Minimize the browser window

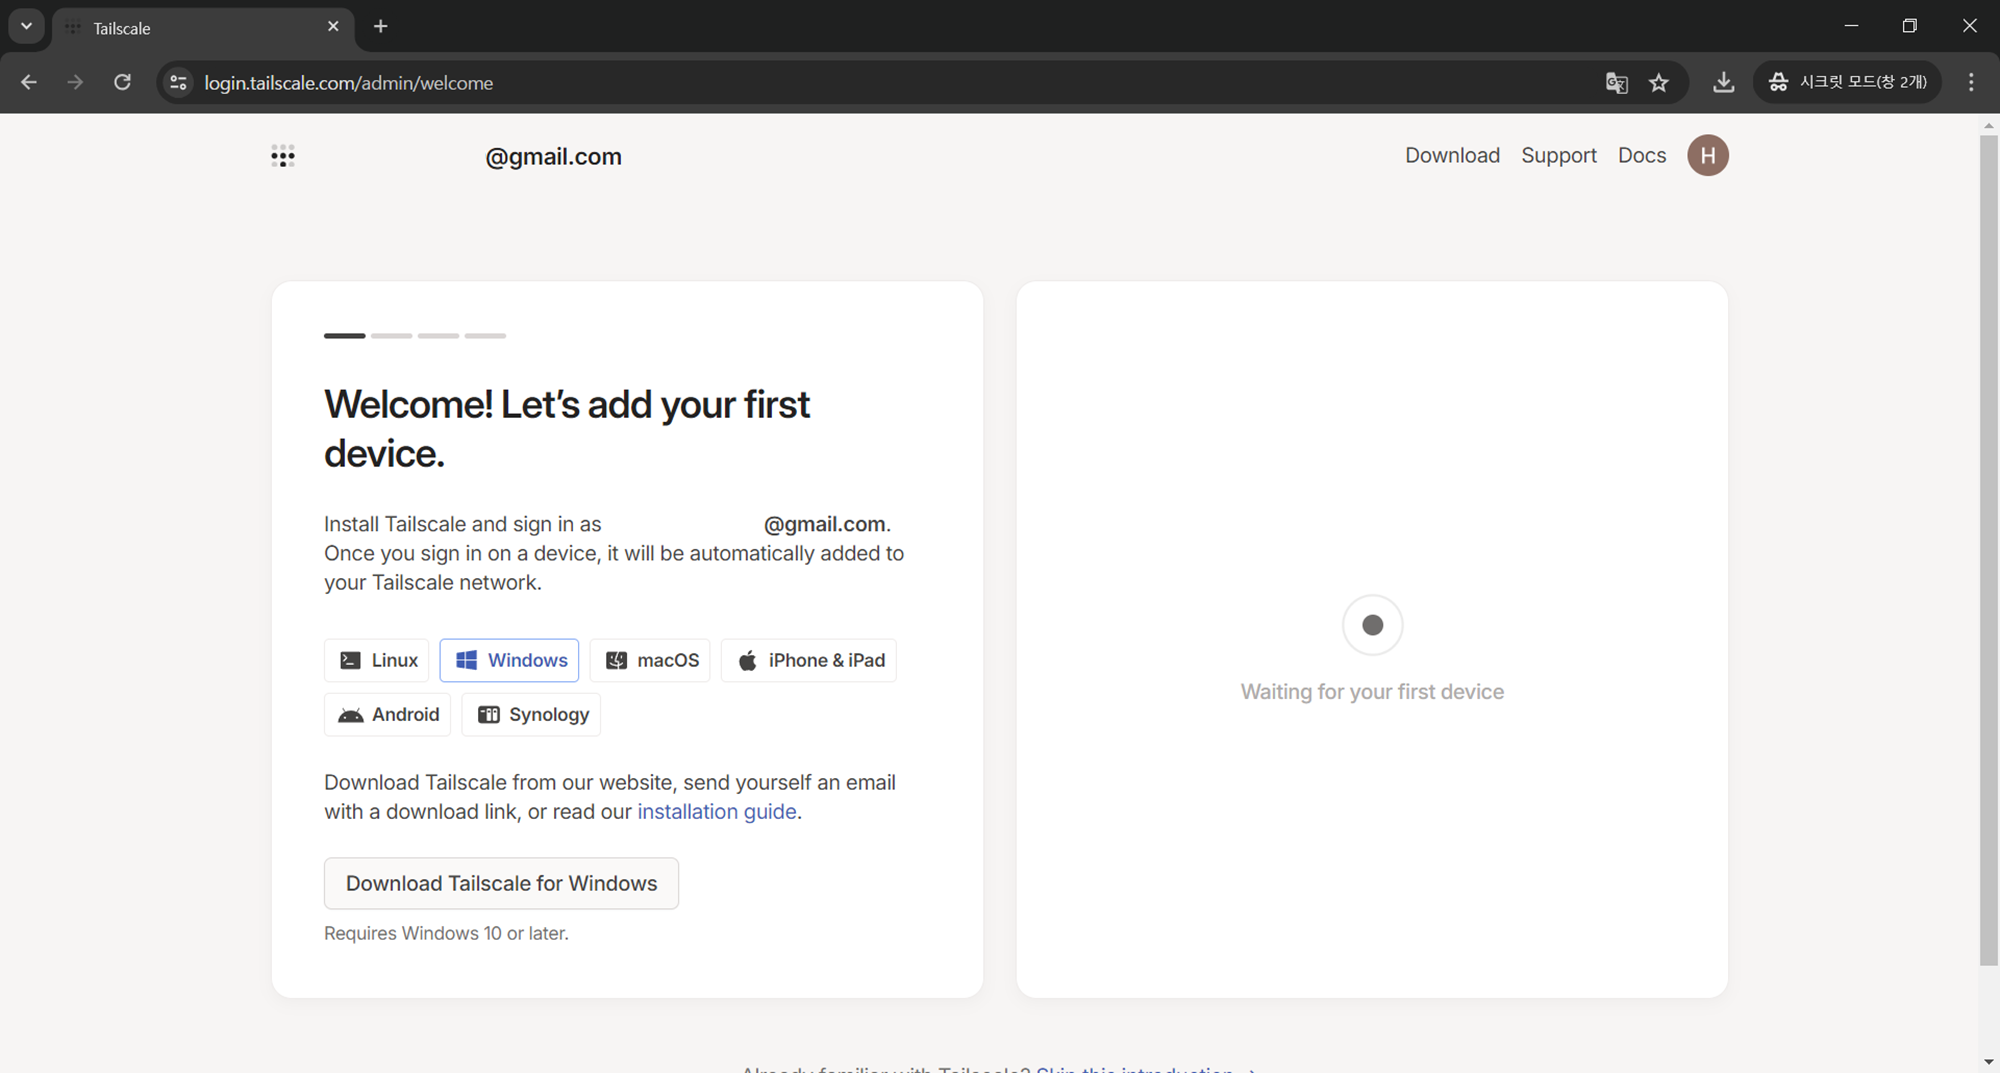[1851, 26]
